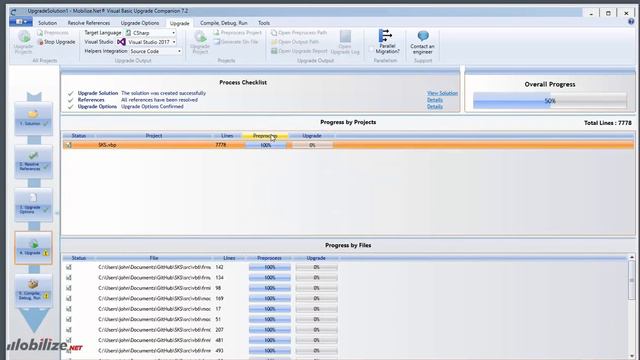
Task: Go to step 4 Upgrade in sidebar
Action: [x=33, y=248]
